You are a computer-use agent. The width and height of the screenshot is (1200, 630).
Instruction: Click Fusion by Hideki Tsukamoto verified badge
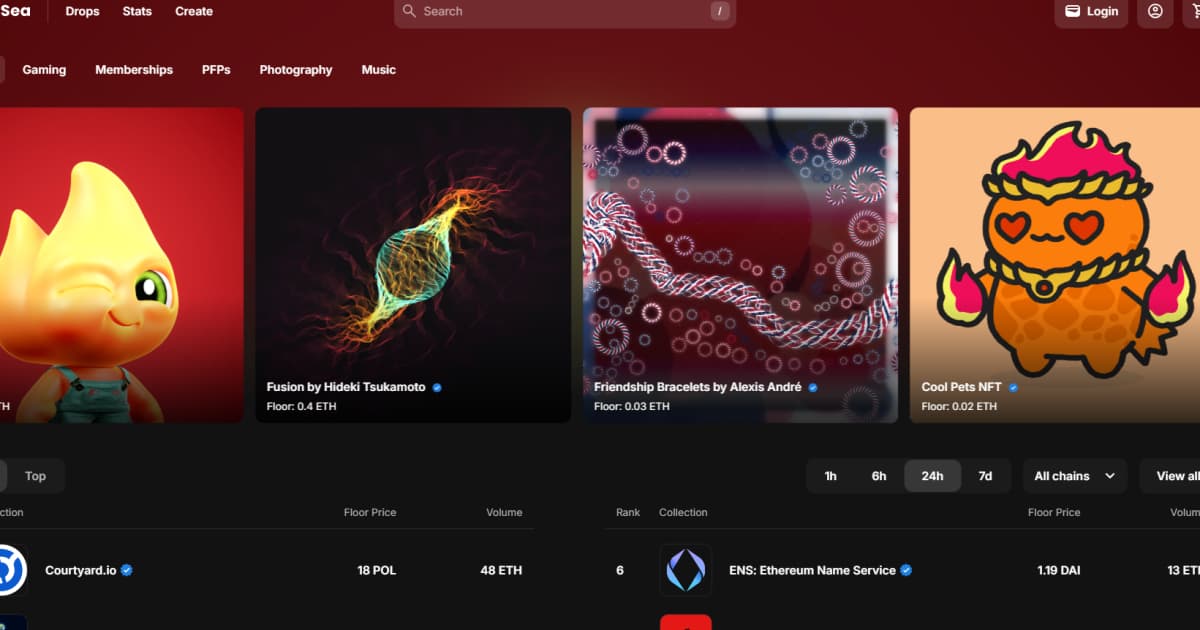[437, 387]
